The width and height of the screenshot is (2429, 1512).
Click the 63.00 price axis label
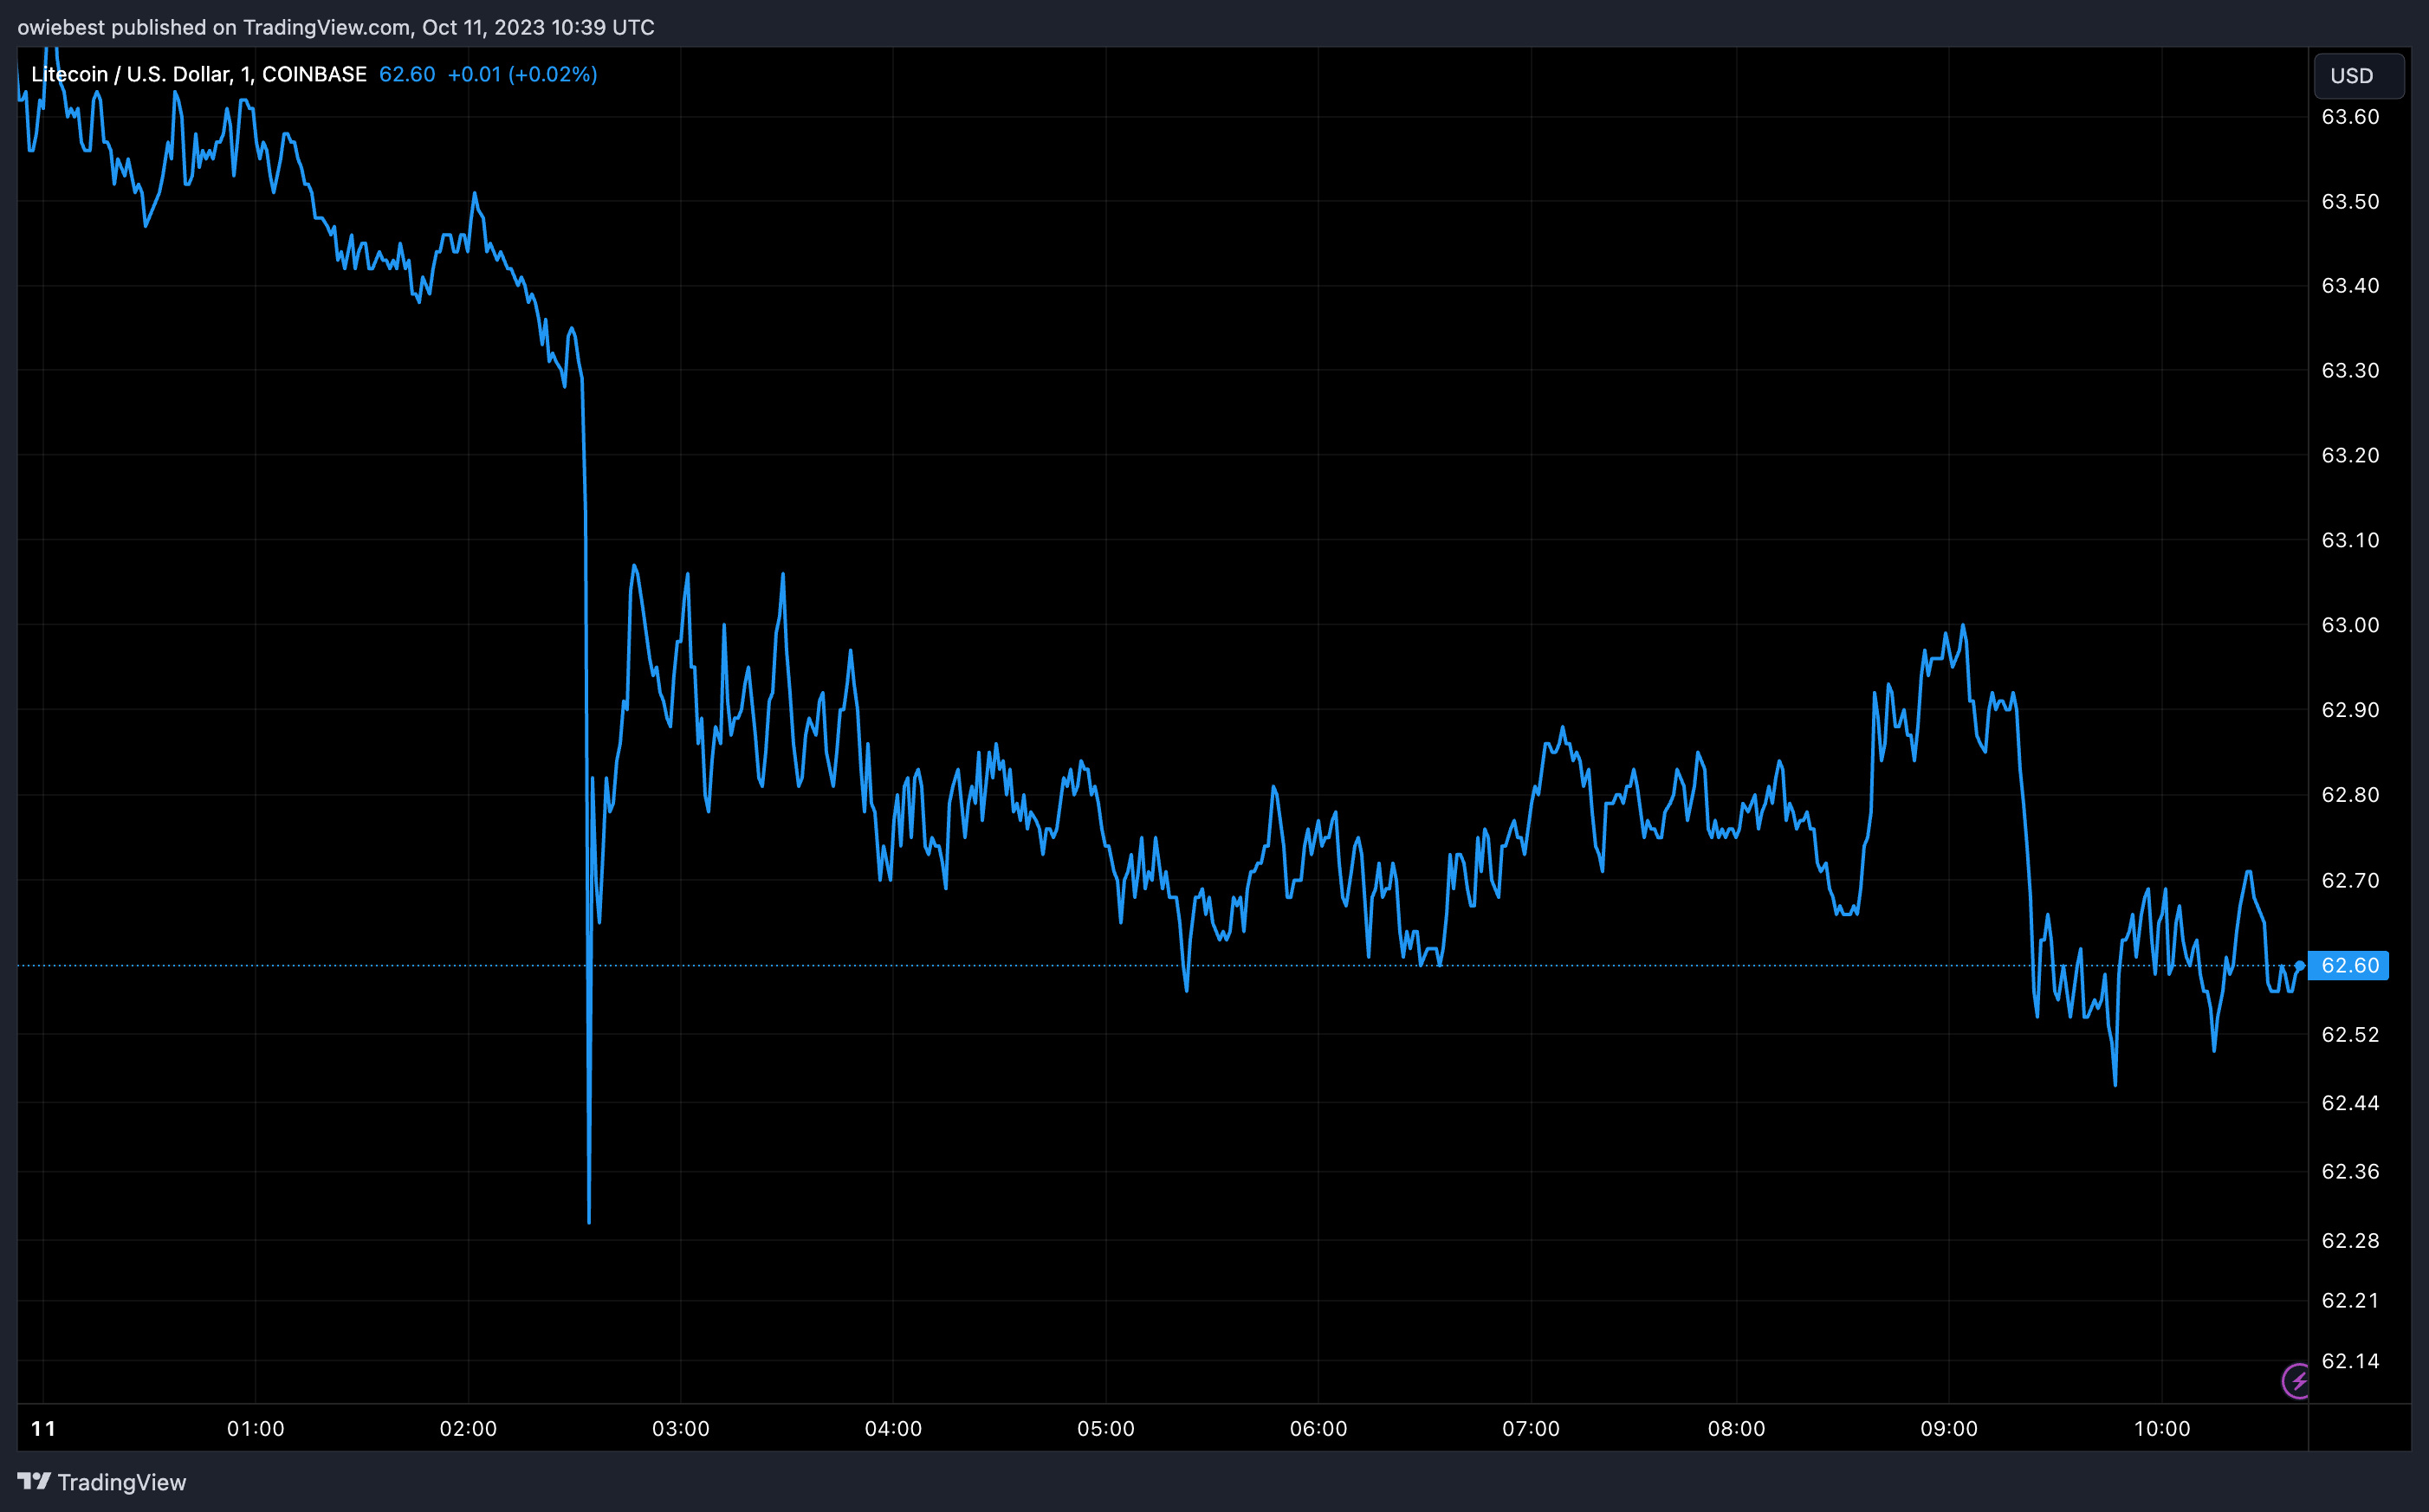click(2350, 625)
